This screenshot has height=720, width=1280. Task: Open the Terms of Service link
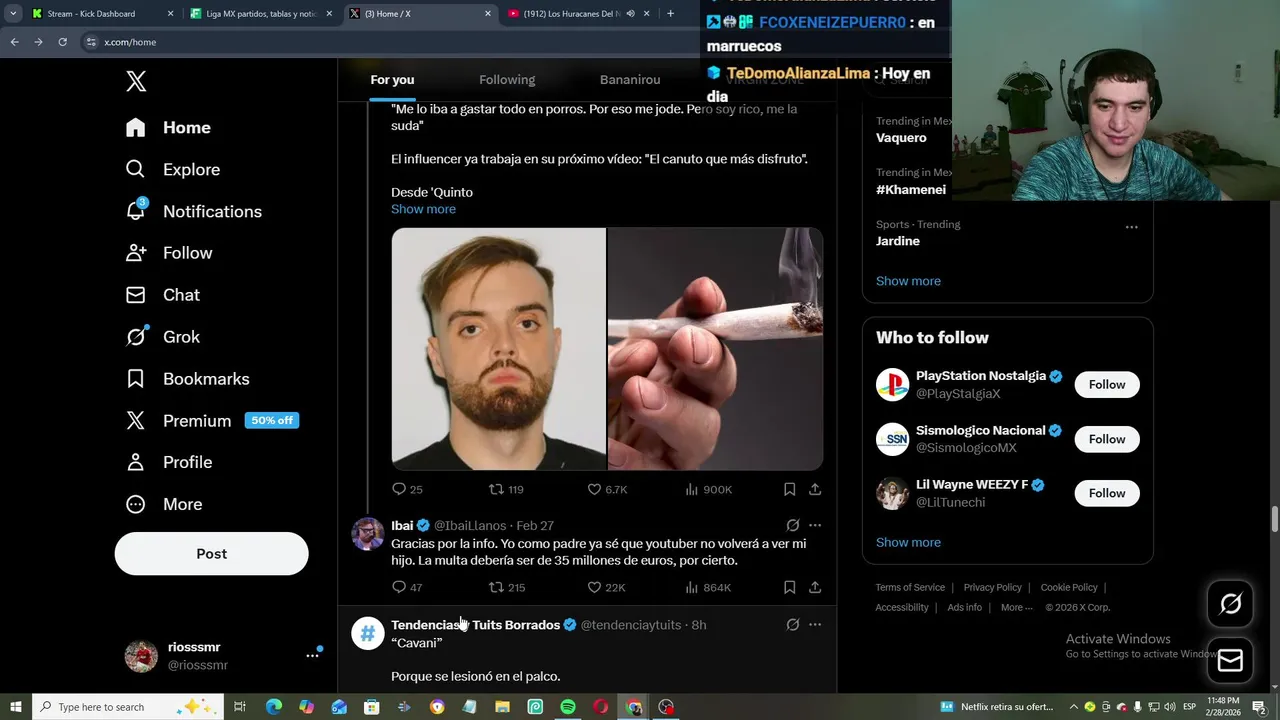pos(910,587)
